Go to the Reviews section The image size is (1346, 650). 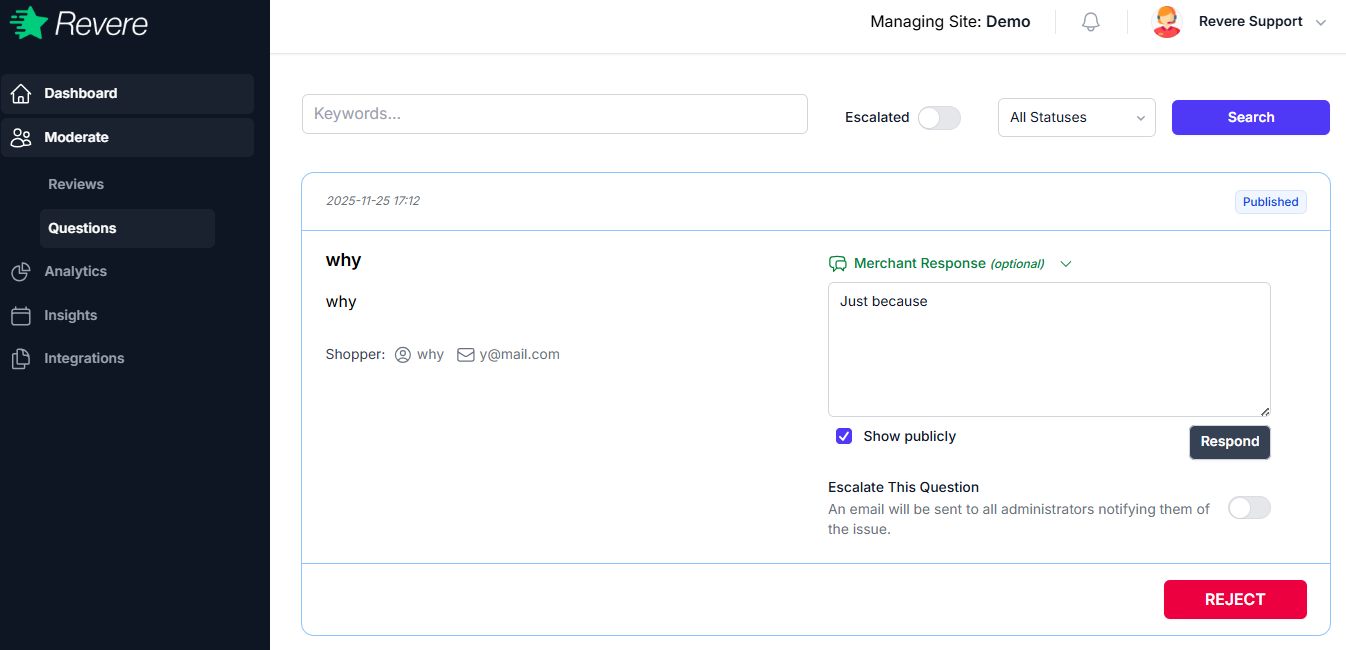click(x=75, y=184)
